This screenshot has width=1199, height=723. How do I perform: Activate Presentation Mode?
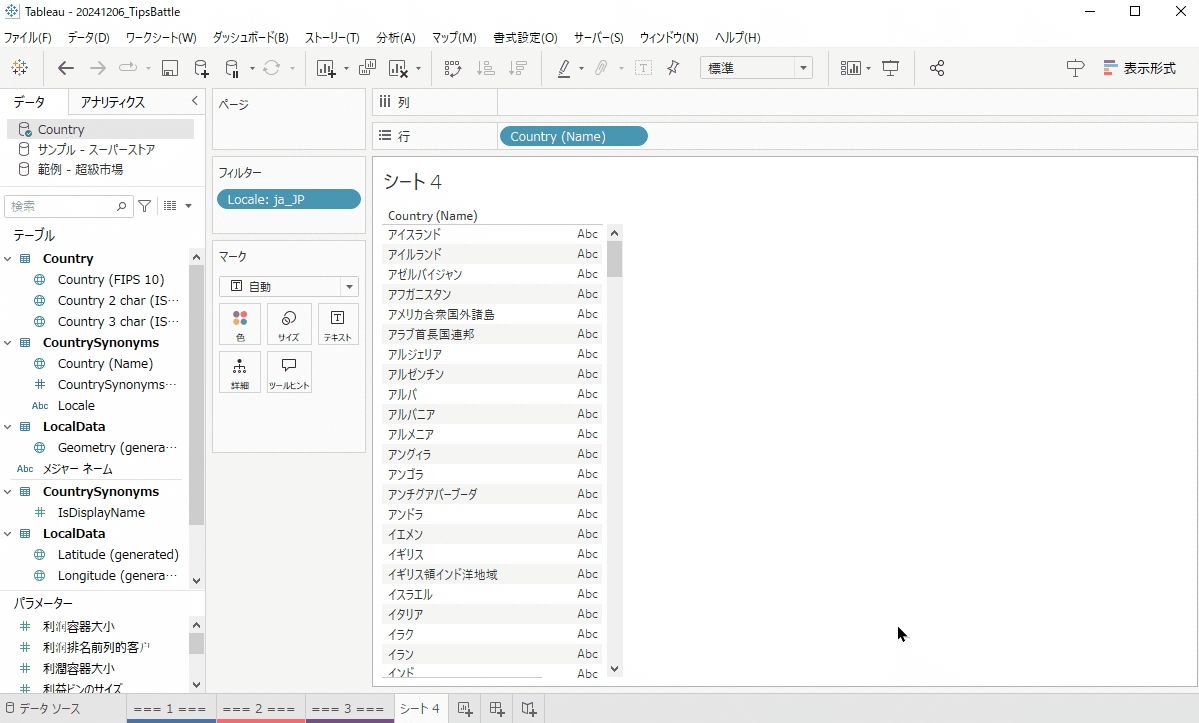(x=891, y=68)
